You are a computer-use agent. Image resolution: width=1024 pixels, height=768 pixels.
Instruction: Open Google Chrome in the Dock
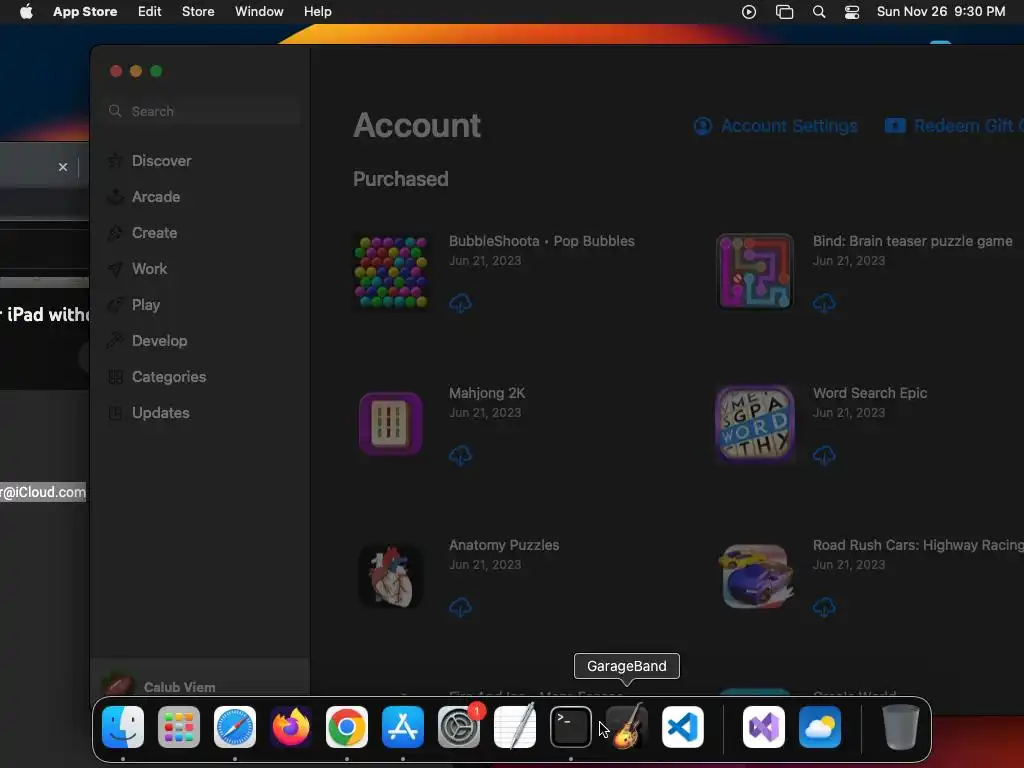[x=347, y=727]
